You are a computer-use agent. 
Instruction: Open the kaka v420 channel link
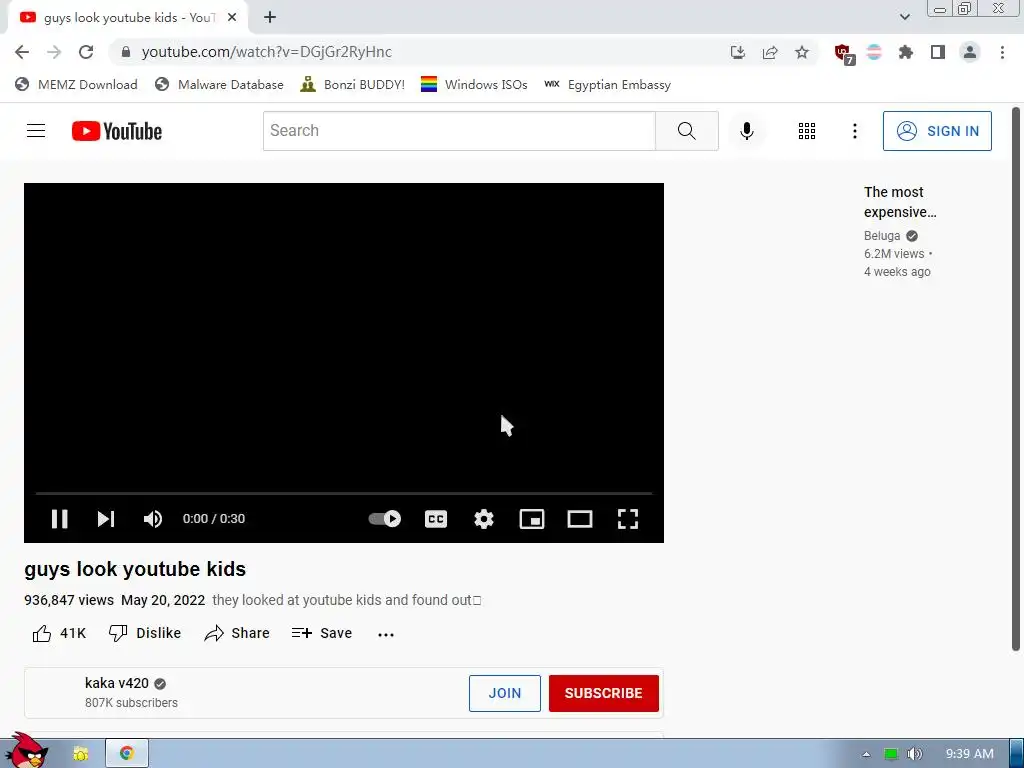[x=117, y=683]
